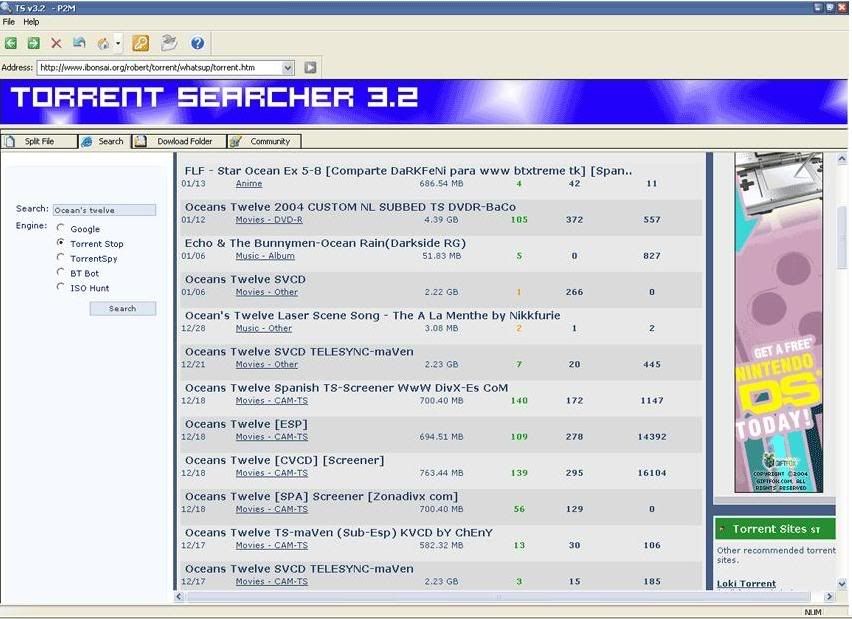
Task: Click Movies - Other link under Oceans Twelve SVCD 01/06
Action: pyautogui.click(x=267, y=292)
